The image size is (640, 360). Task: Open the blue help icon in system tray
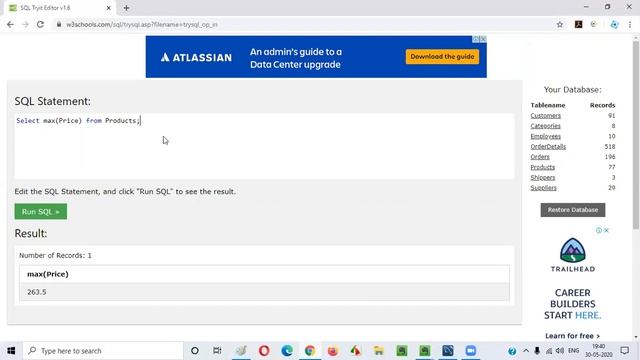coord(512,351)
